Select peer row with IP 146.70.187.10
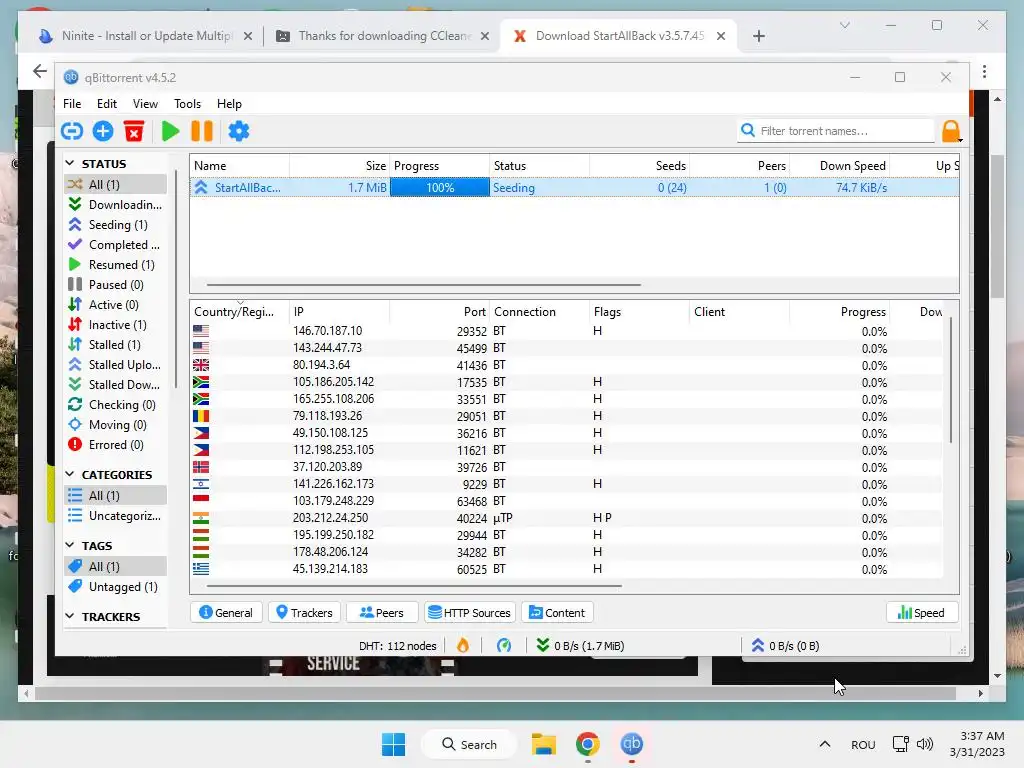Screen dimensions: 1024x768 pos(567,331)
